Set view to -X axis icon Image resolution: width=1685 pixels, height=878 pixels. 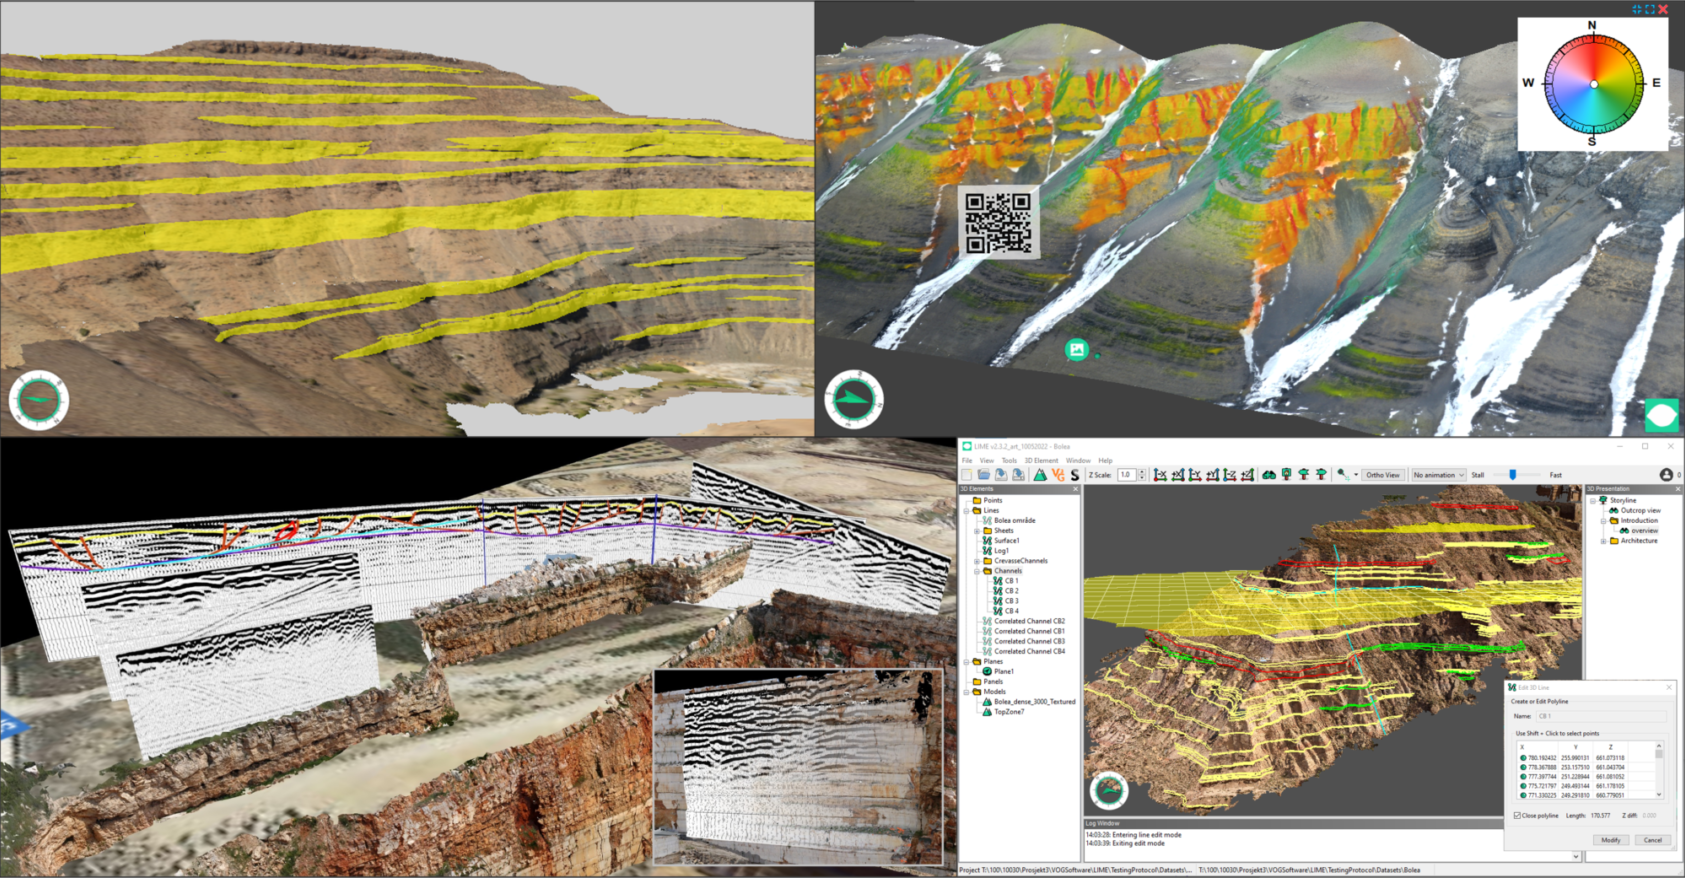1160,475
